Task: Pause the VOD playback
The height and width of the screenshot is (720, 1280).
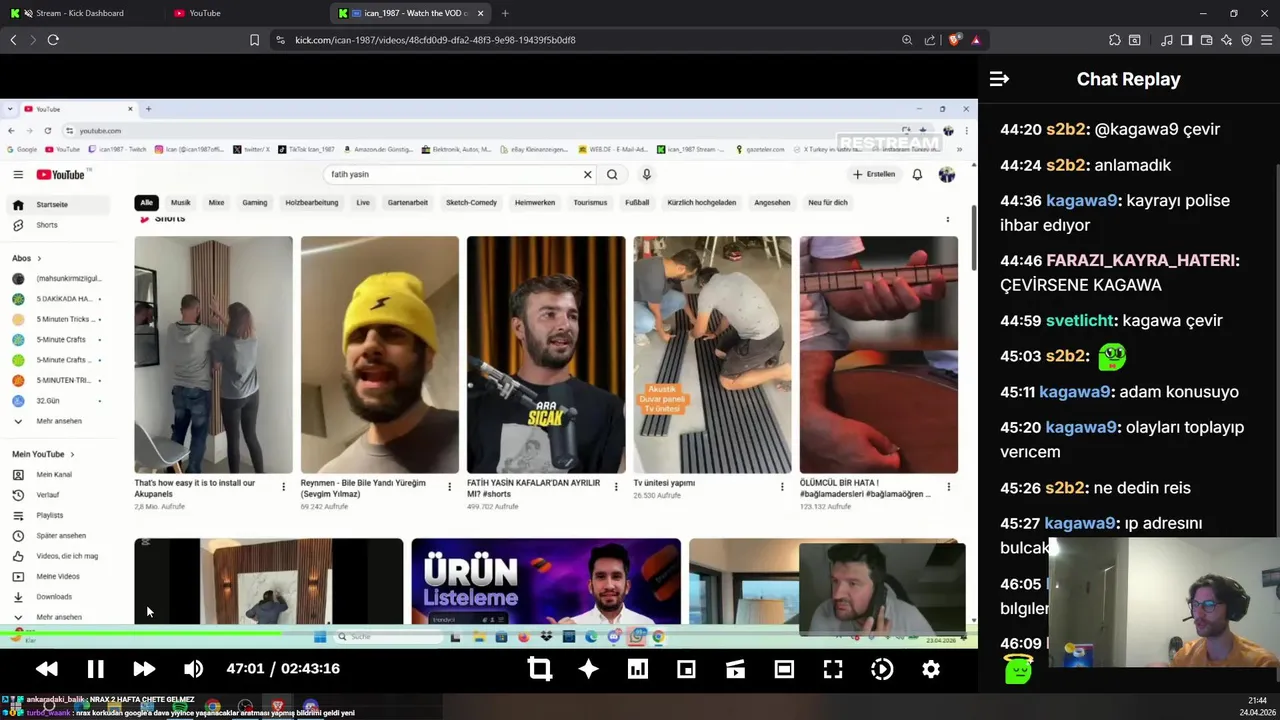Action: pos(95,669)
